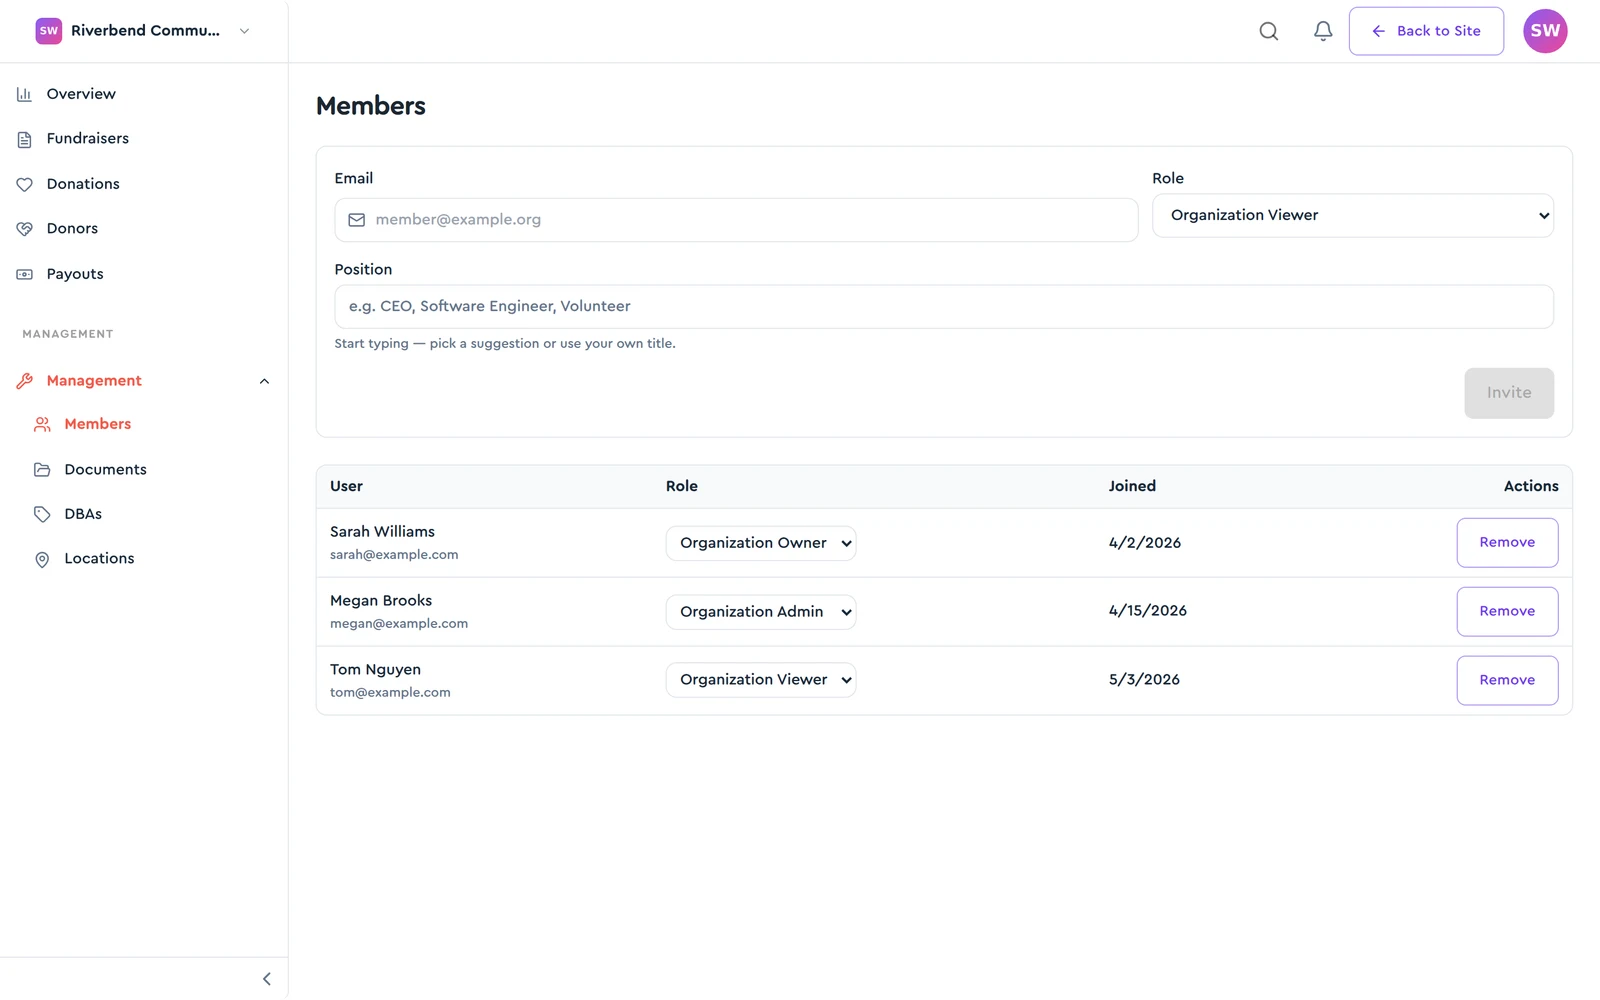
Task: Click the DBAs tag icon
Action: [x=42, y=514]
